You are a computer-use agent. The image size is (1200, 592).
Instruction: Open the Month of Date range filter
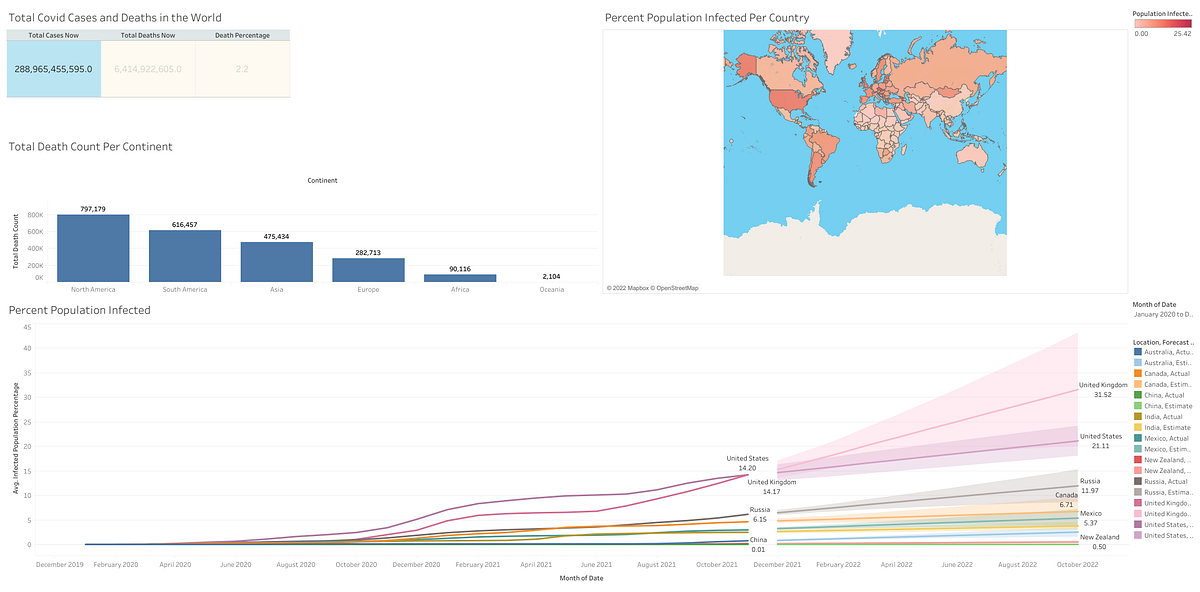1163,314
